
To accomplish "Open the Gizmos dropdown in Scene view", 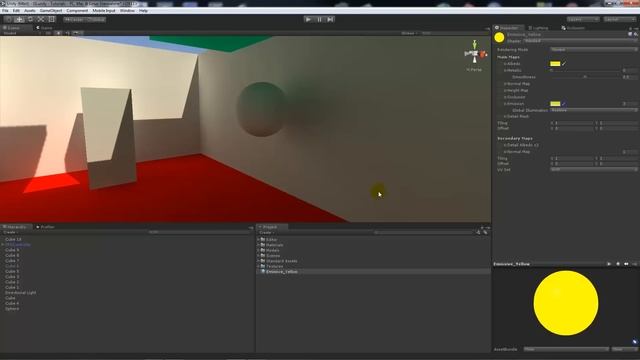I will 409,33.
